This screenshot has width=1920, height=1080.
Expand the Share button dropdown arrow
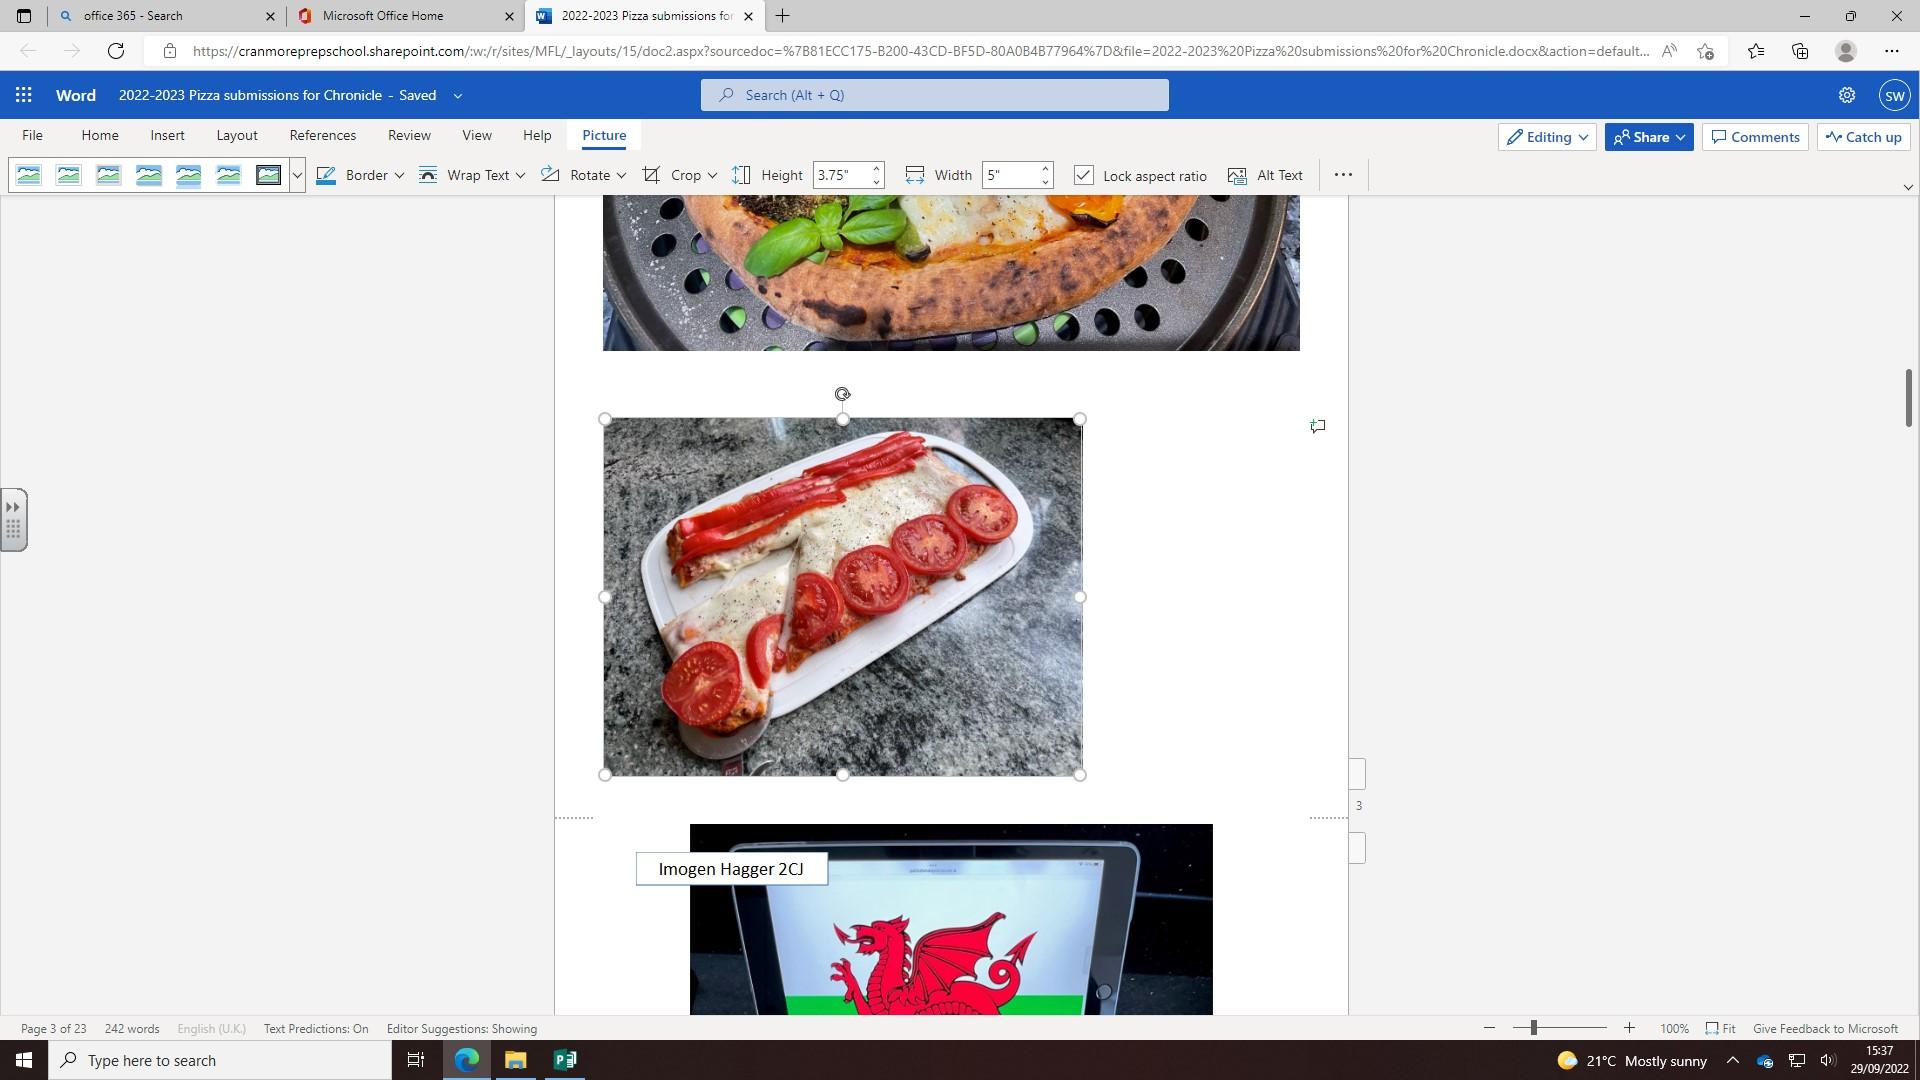[1681, 137]
